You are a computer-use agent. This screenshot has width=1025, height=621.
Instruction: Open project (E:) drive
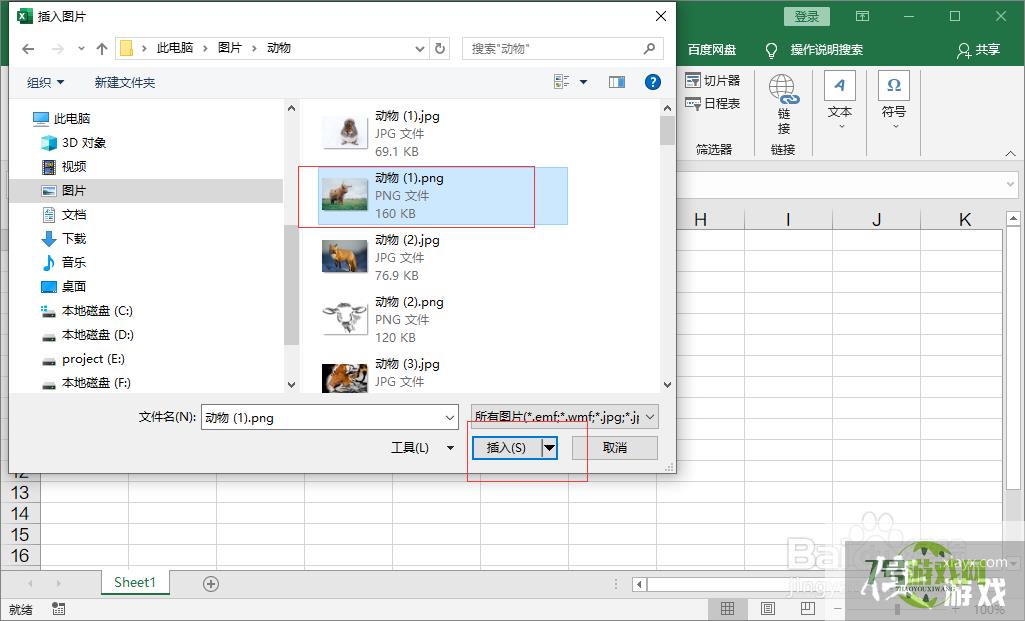click(82, 359)
